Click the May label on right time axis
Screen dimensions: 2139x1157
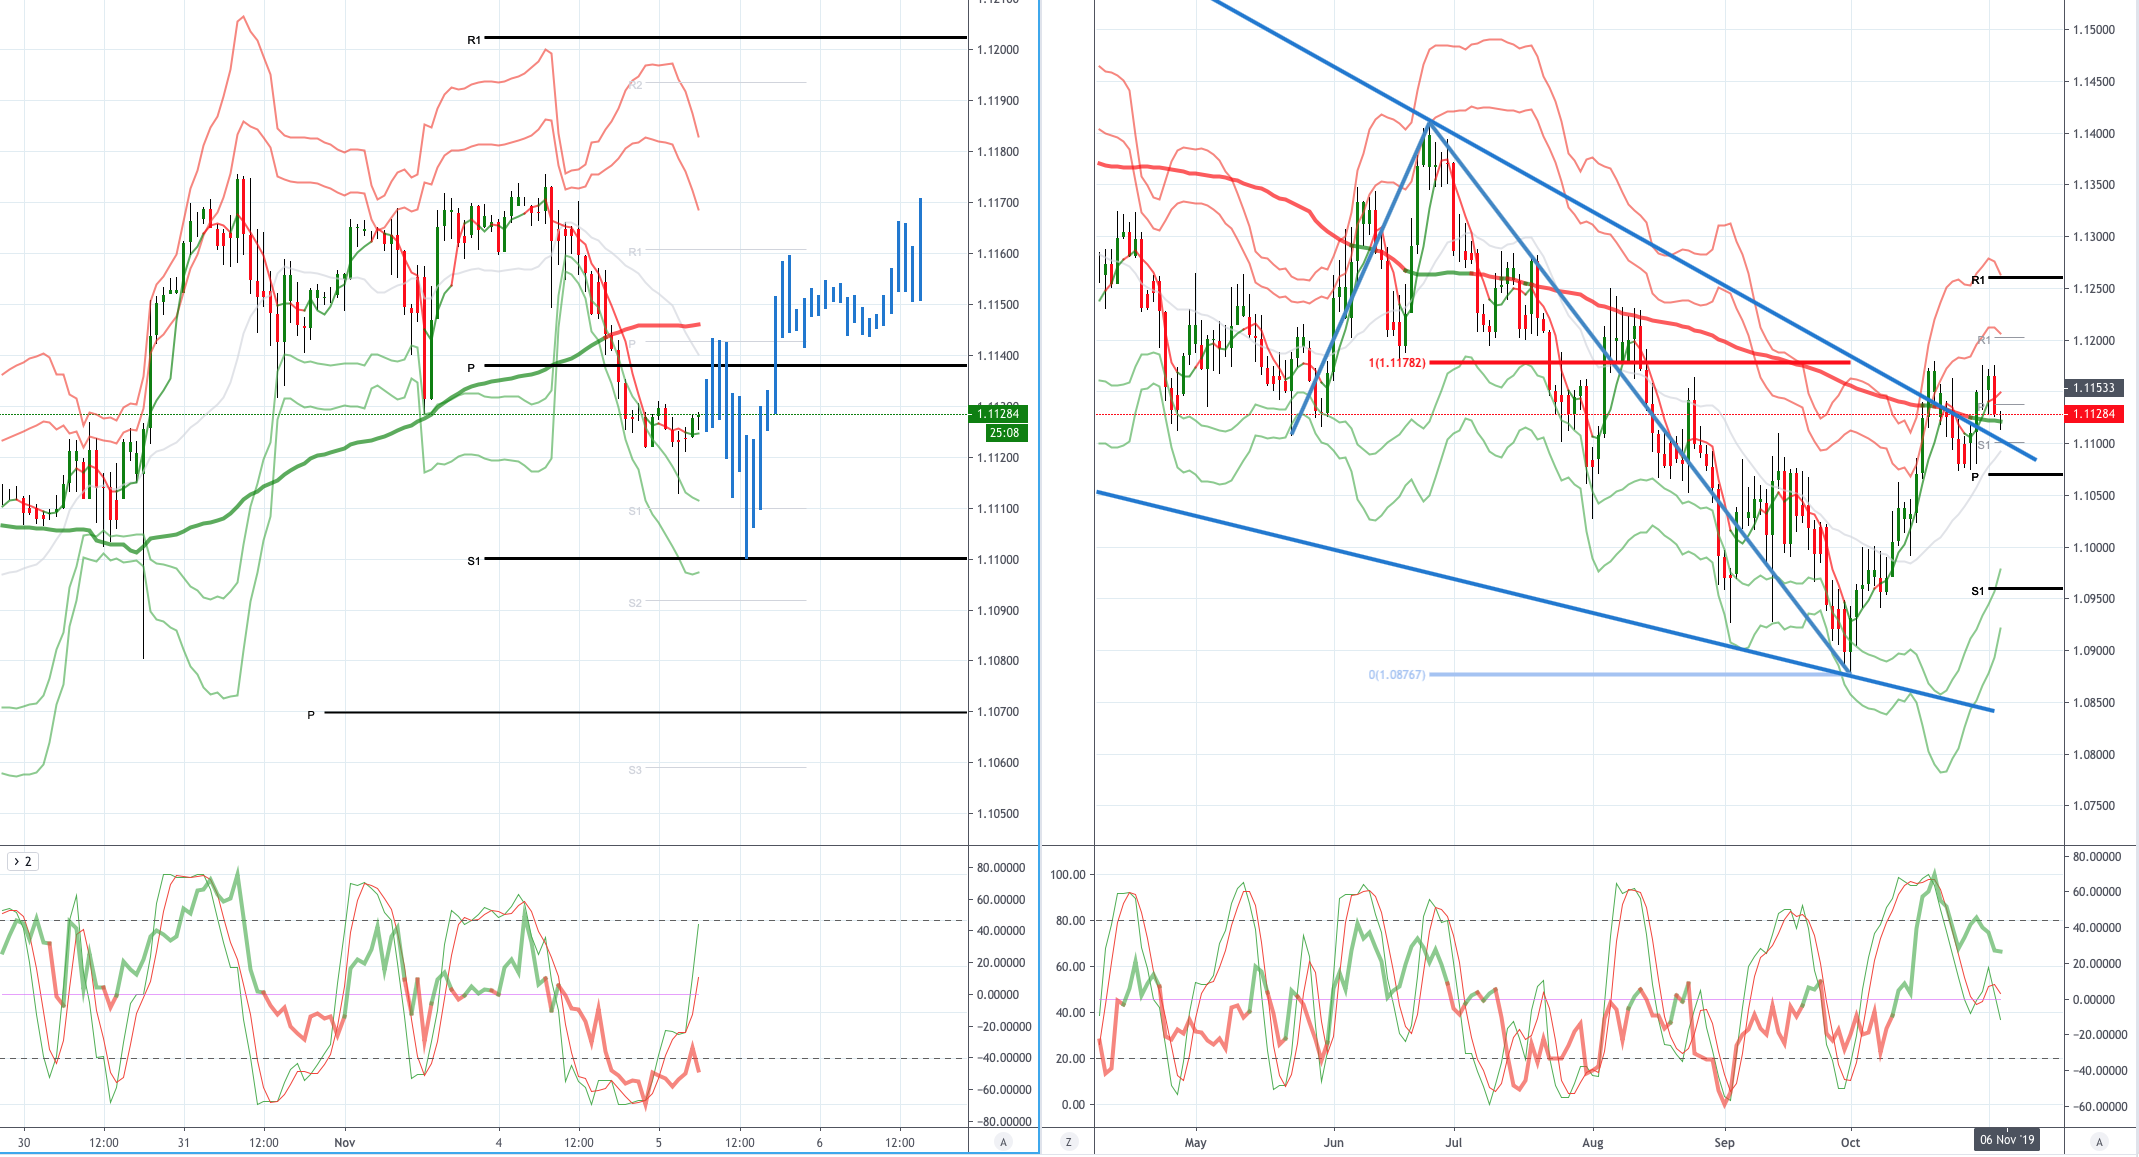tap(1196, 1142)
